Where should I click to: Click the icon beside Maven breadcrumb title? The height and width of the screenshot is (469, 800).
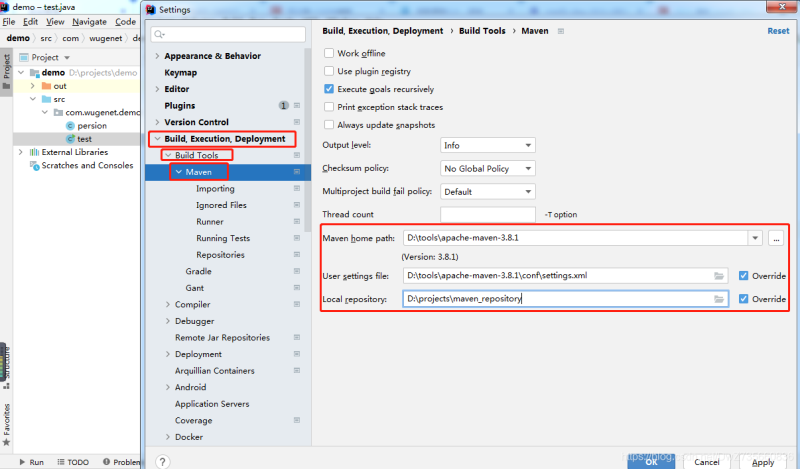561,31
